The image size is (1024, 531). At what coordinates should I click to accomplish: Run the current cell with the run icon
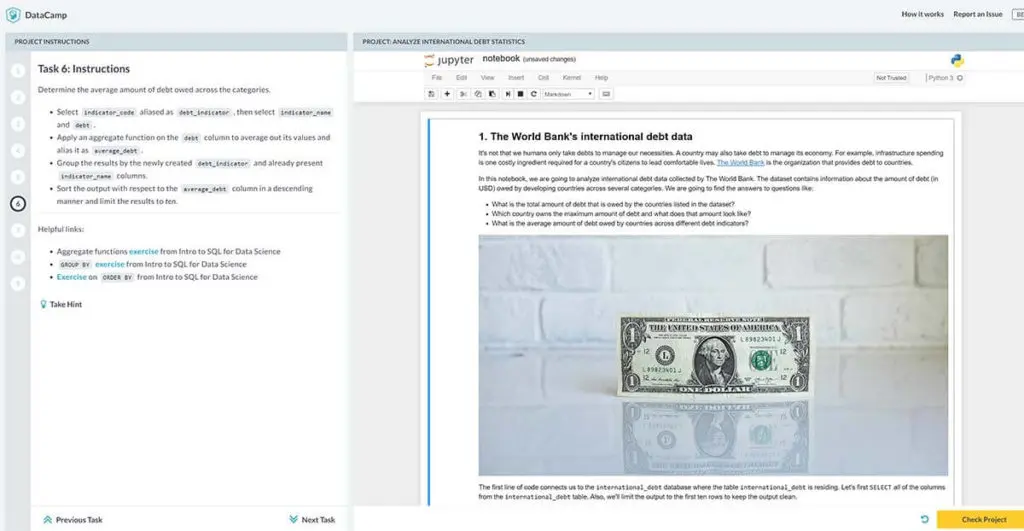click(x=508, y=94)
